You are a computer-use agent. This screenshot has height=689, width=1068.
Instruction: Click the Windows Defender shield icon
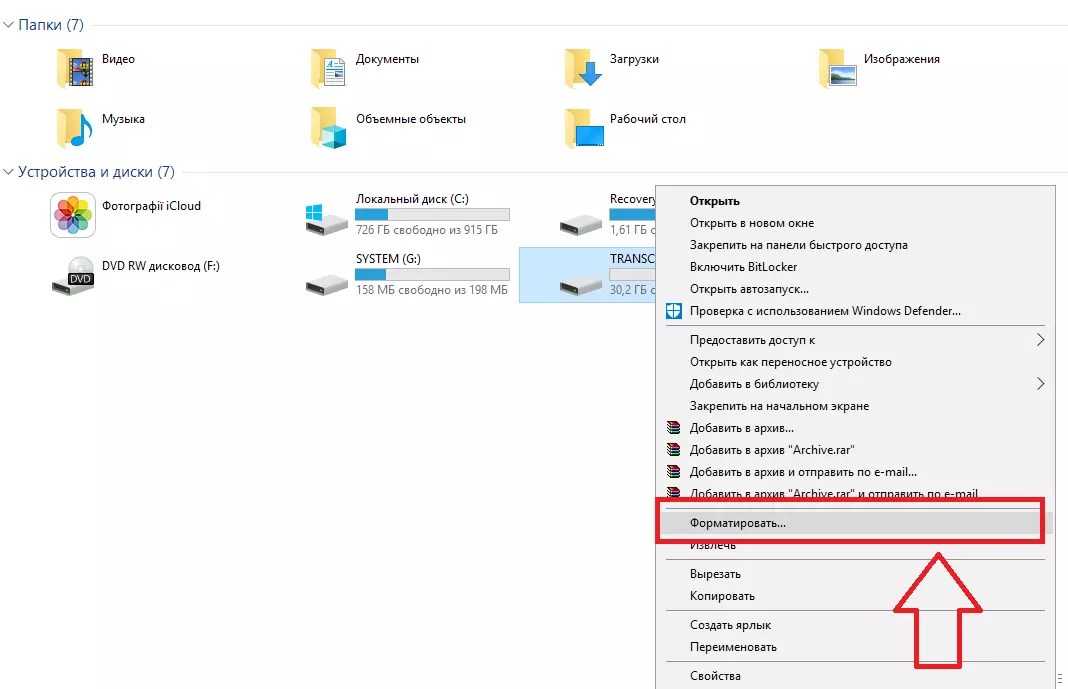(673, 311)
